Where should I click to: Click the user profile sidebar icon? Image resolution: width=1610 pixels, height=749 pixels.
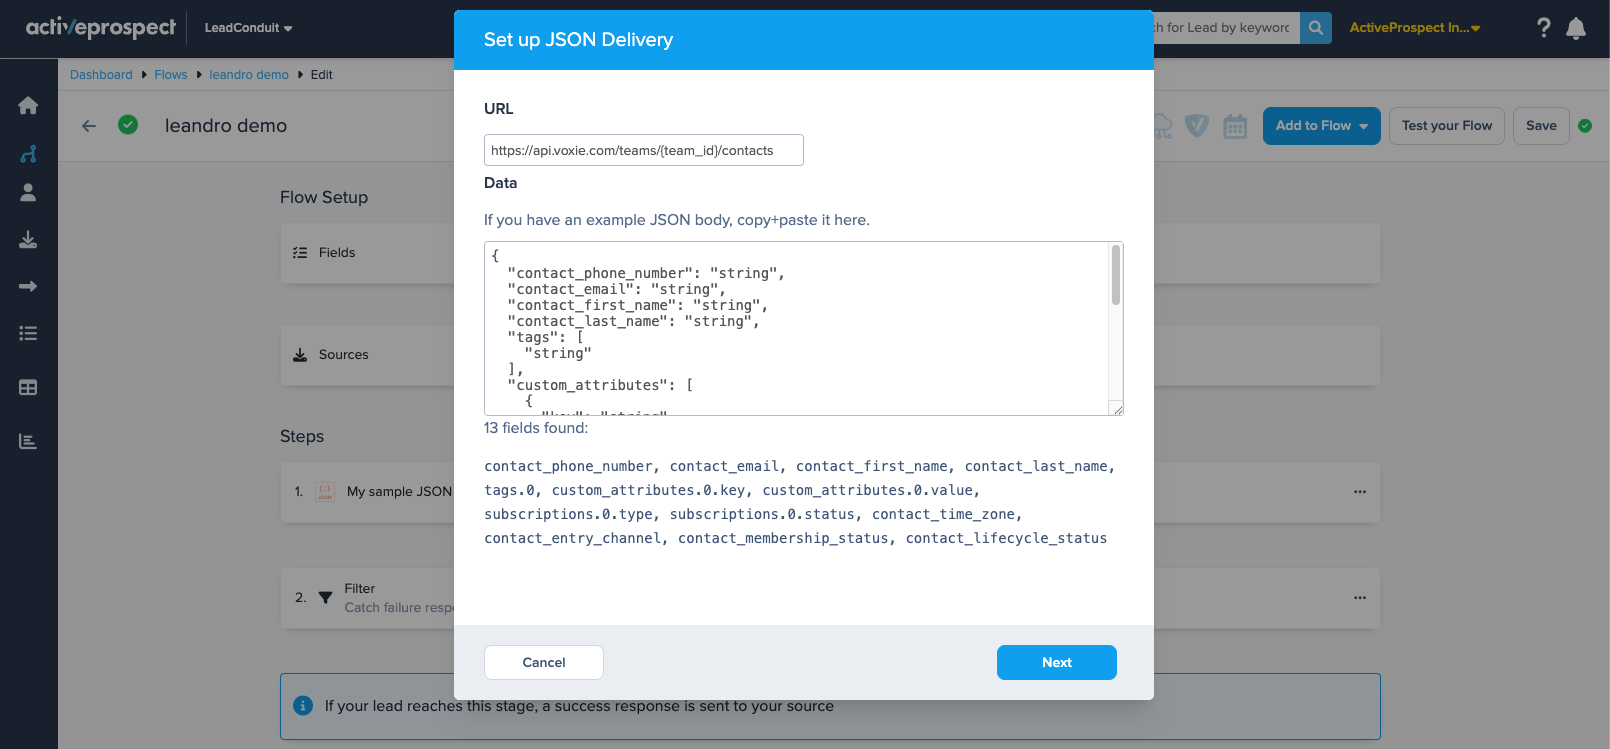[28, 193]
